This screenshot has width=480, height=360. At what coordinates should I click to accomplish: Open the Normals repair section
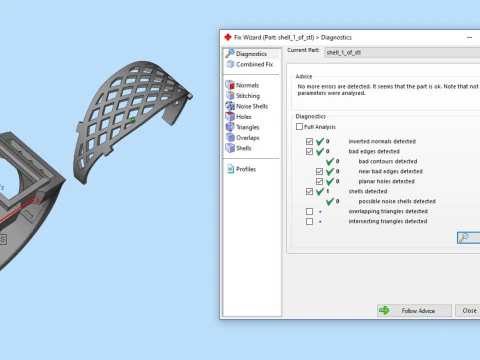pos(242,85)
